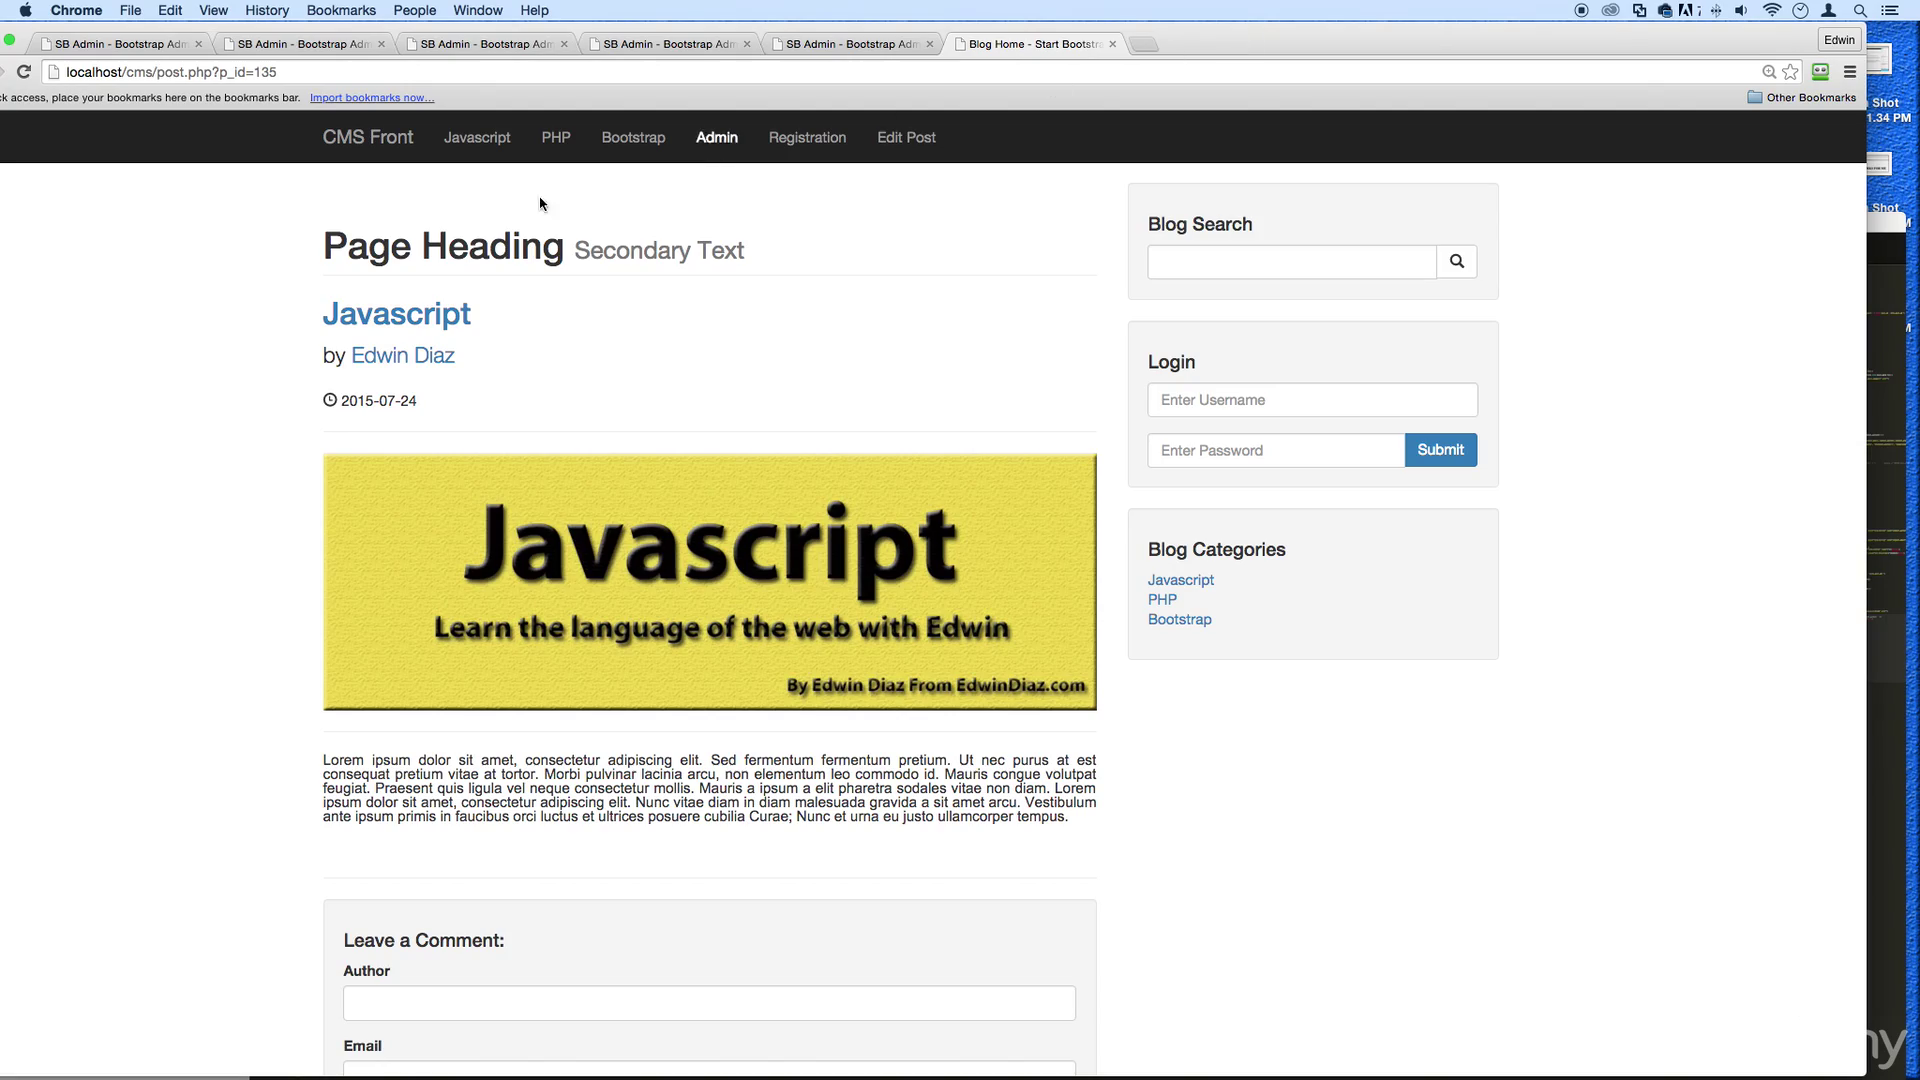Focus the Enter Password field

point(1276,450)
